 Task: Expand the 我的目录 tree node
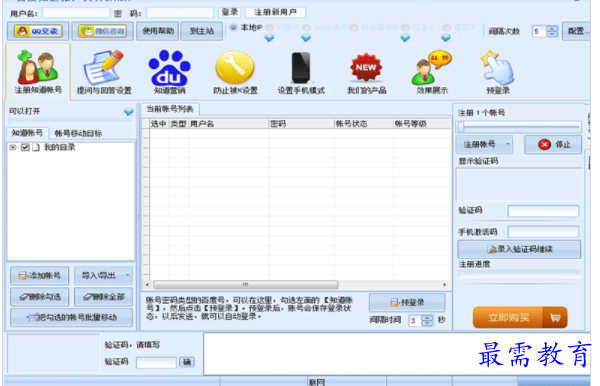[13, 147]
